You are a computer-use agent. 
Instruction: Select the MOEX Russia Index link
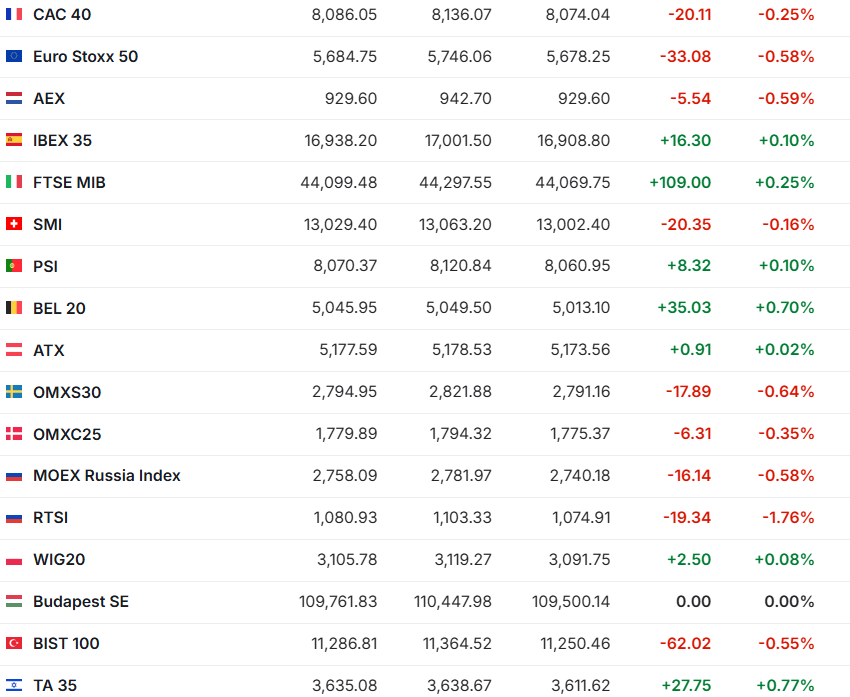pos(107,476)
